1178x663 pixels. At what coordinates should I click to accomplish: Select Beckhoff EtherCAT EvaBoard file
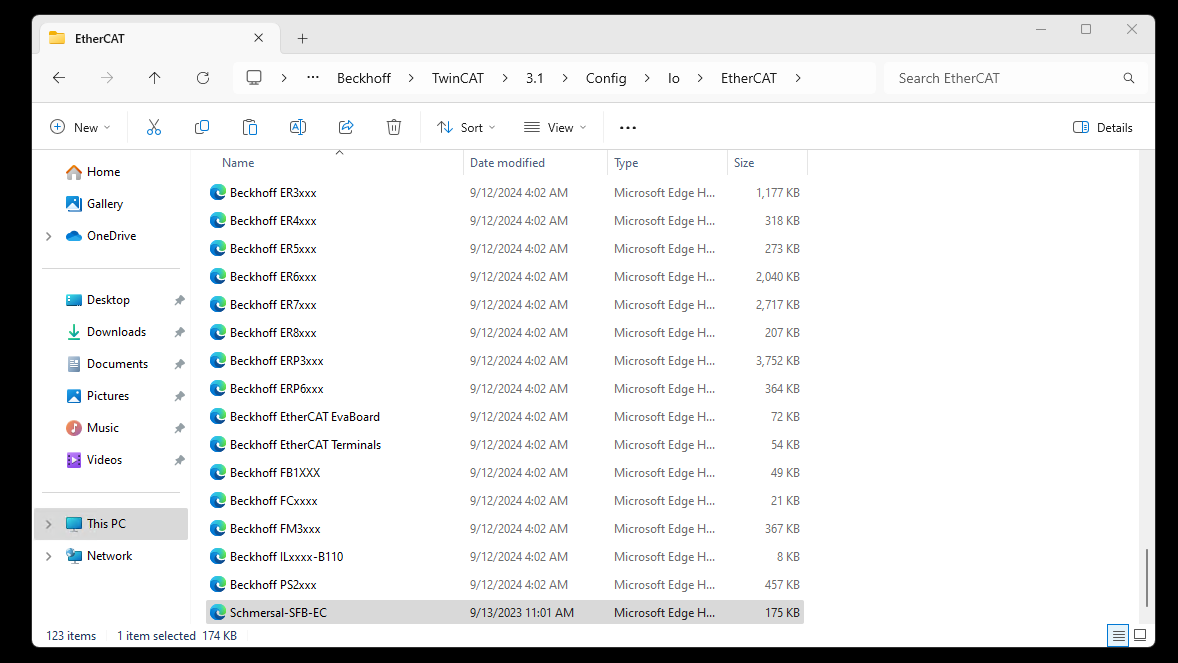coord(505,416)
